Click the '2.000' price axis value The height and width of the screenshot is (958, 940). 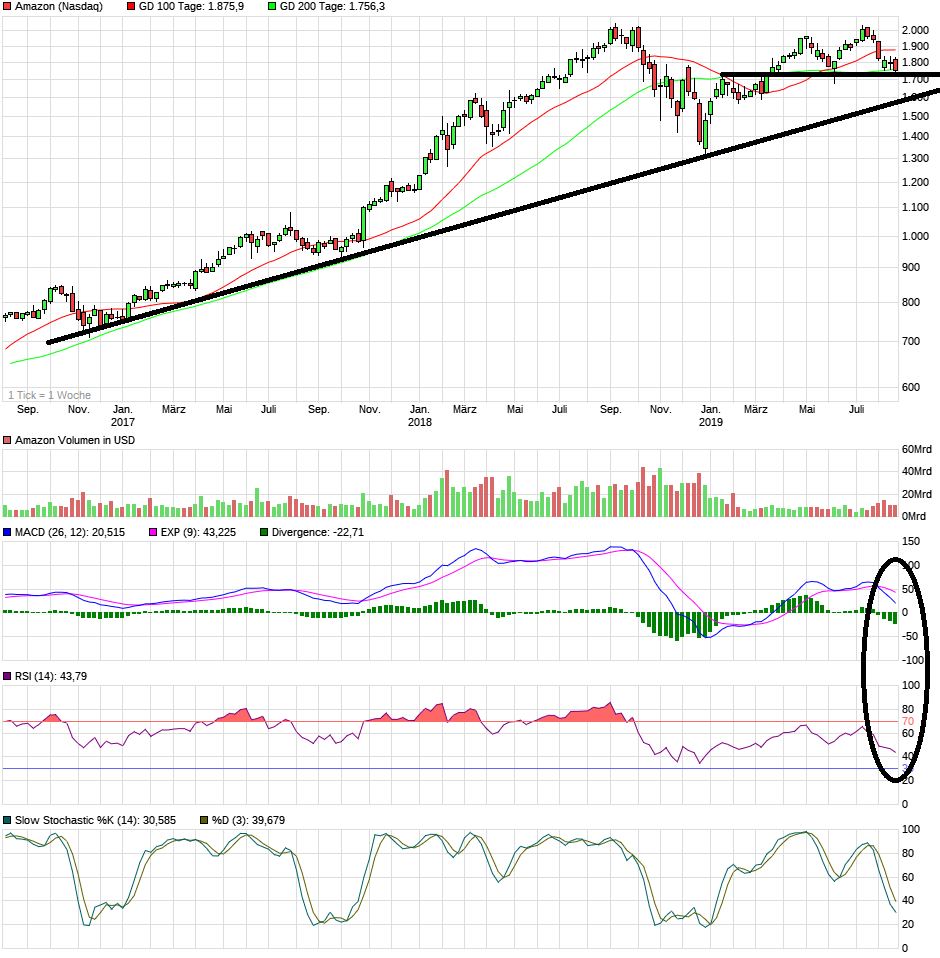tap(916, 30)
